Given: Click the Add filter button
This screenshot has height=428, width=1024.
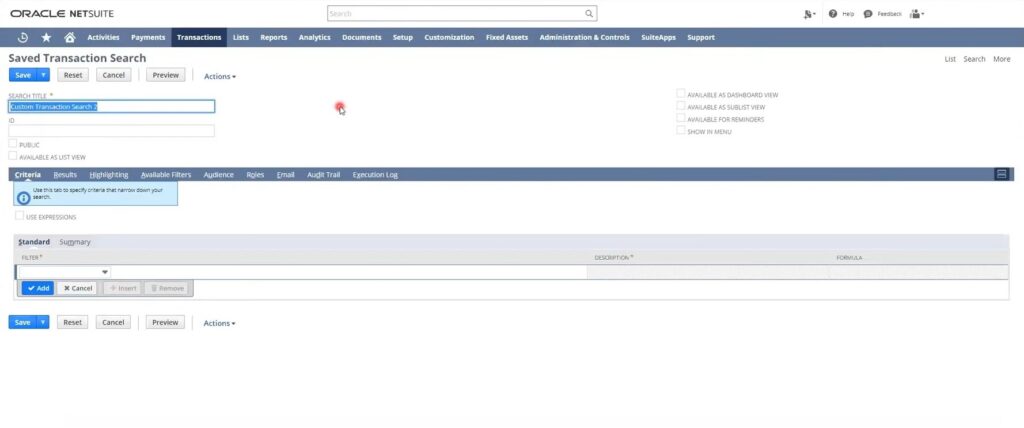Looking at the screenshot, I should (x=38, y=288).
